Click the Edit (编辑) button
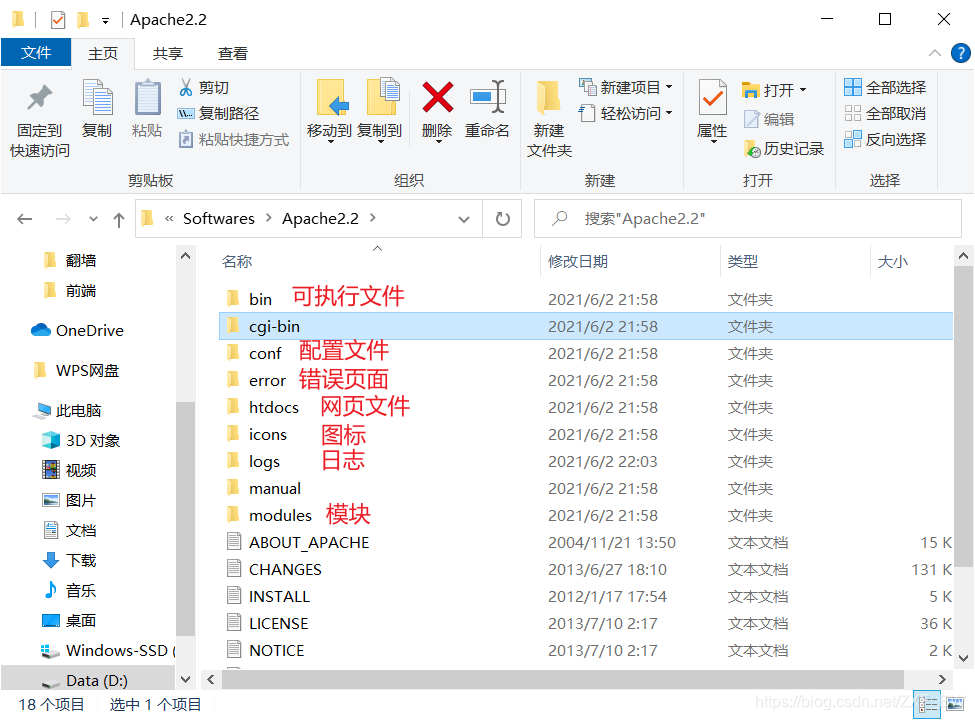 coord(769,119)
